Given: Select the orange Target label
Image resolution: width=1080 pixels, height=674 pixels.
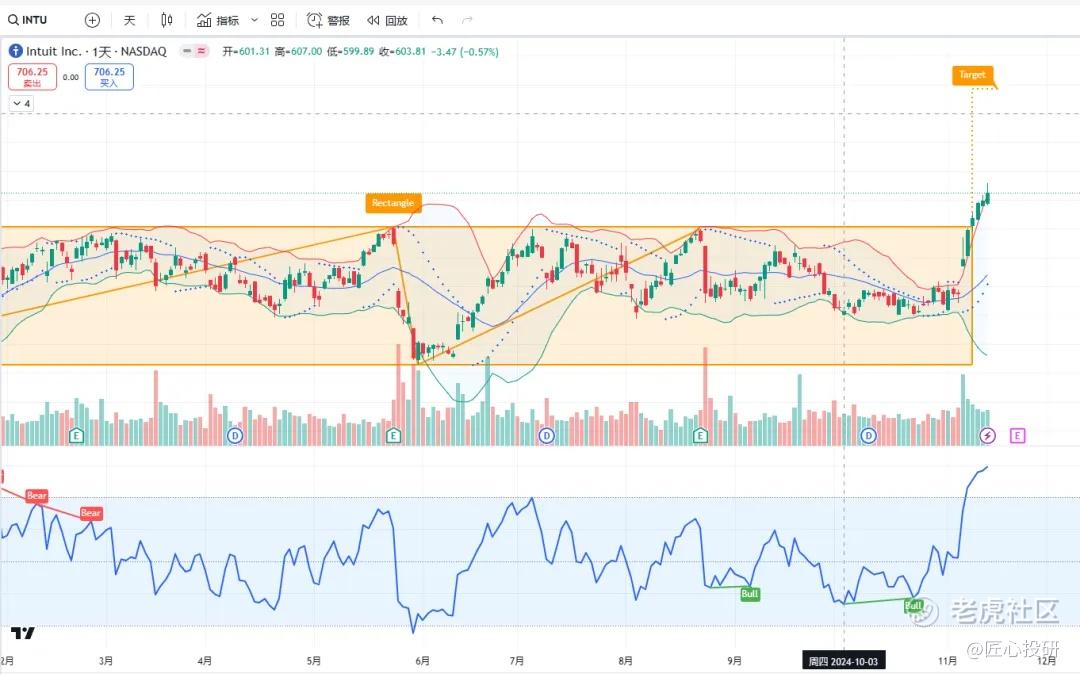Looking at the screenshot, I should pos(973,75).
